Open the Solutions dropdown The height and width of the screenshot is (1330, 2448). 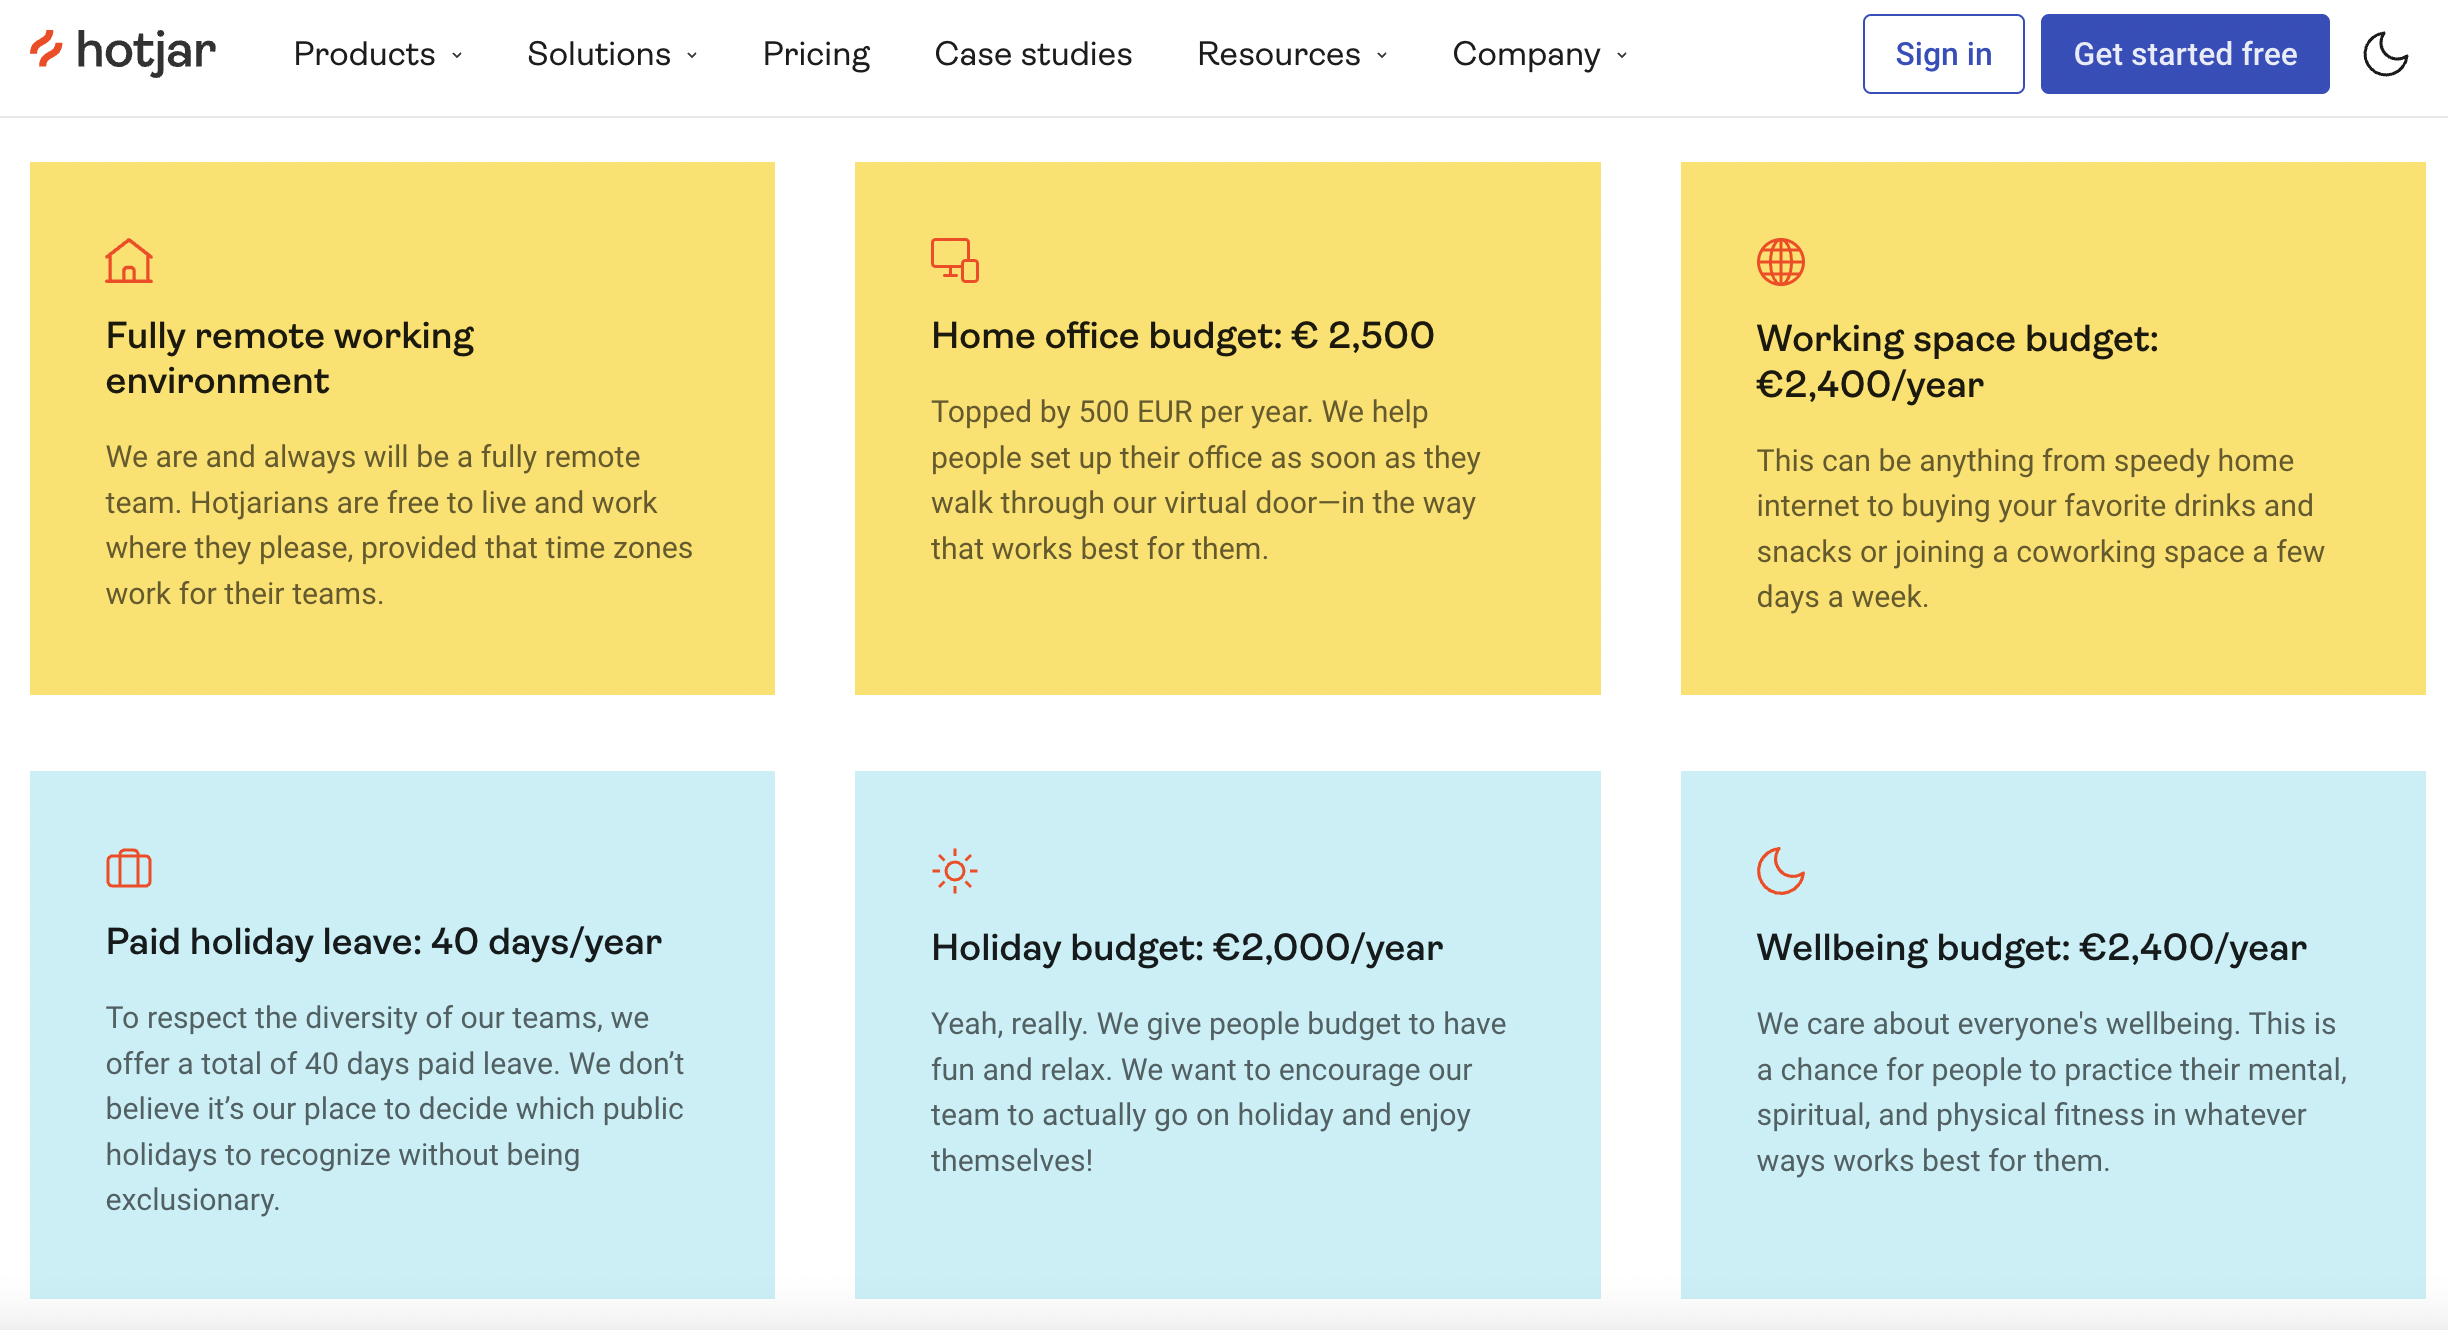click(612, 54)
